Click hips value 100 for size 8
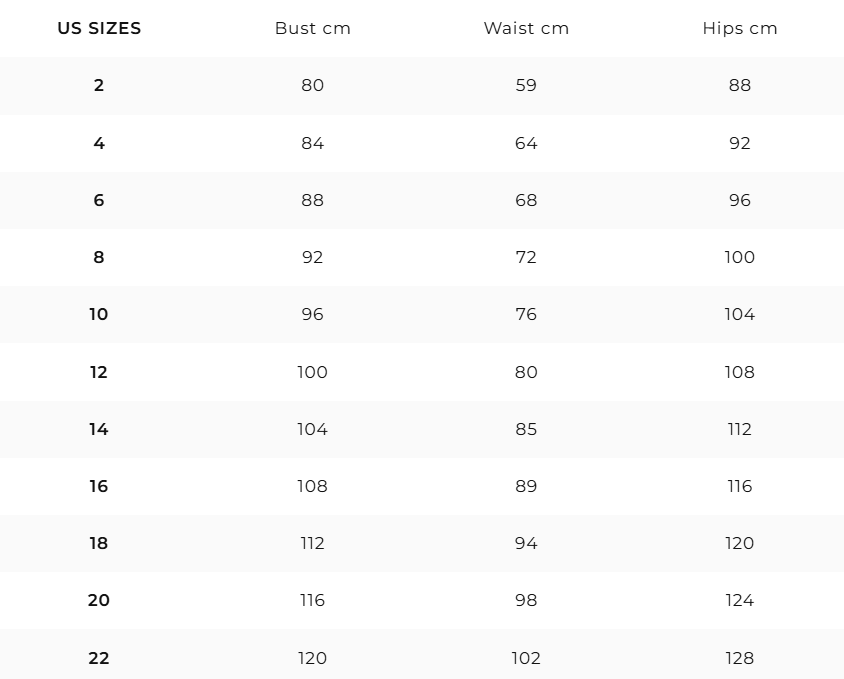The image size is (844, 679). click(740, 257)
